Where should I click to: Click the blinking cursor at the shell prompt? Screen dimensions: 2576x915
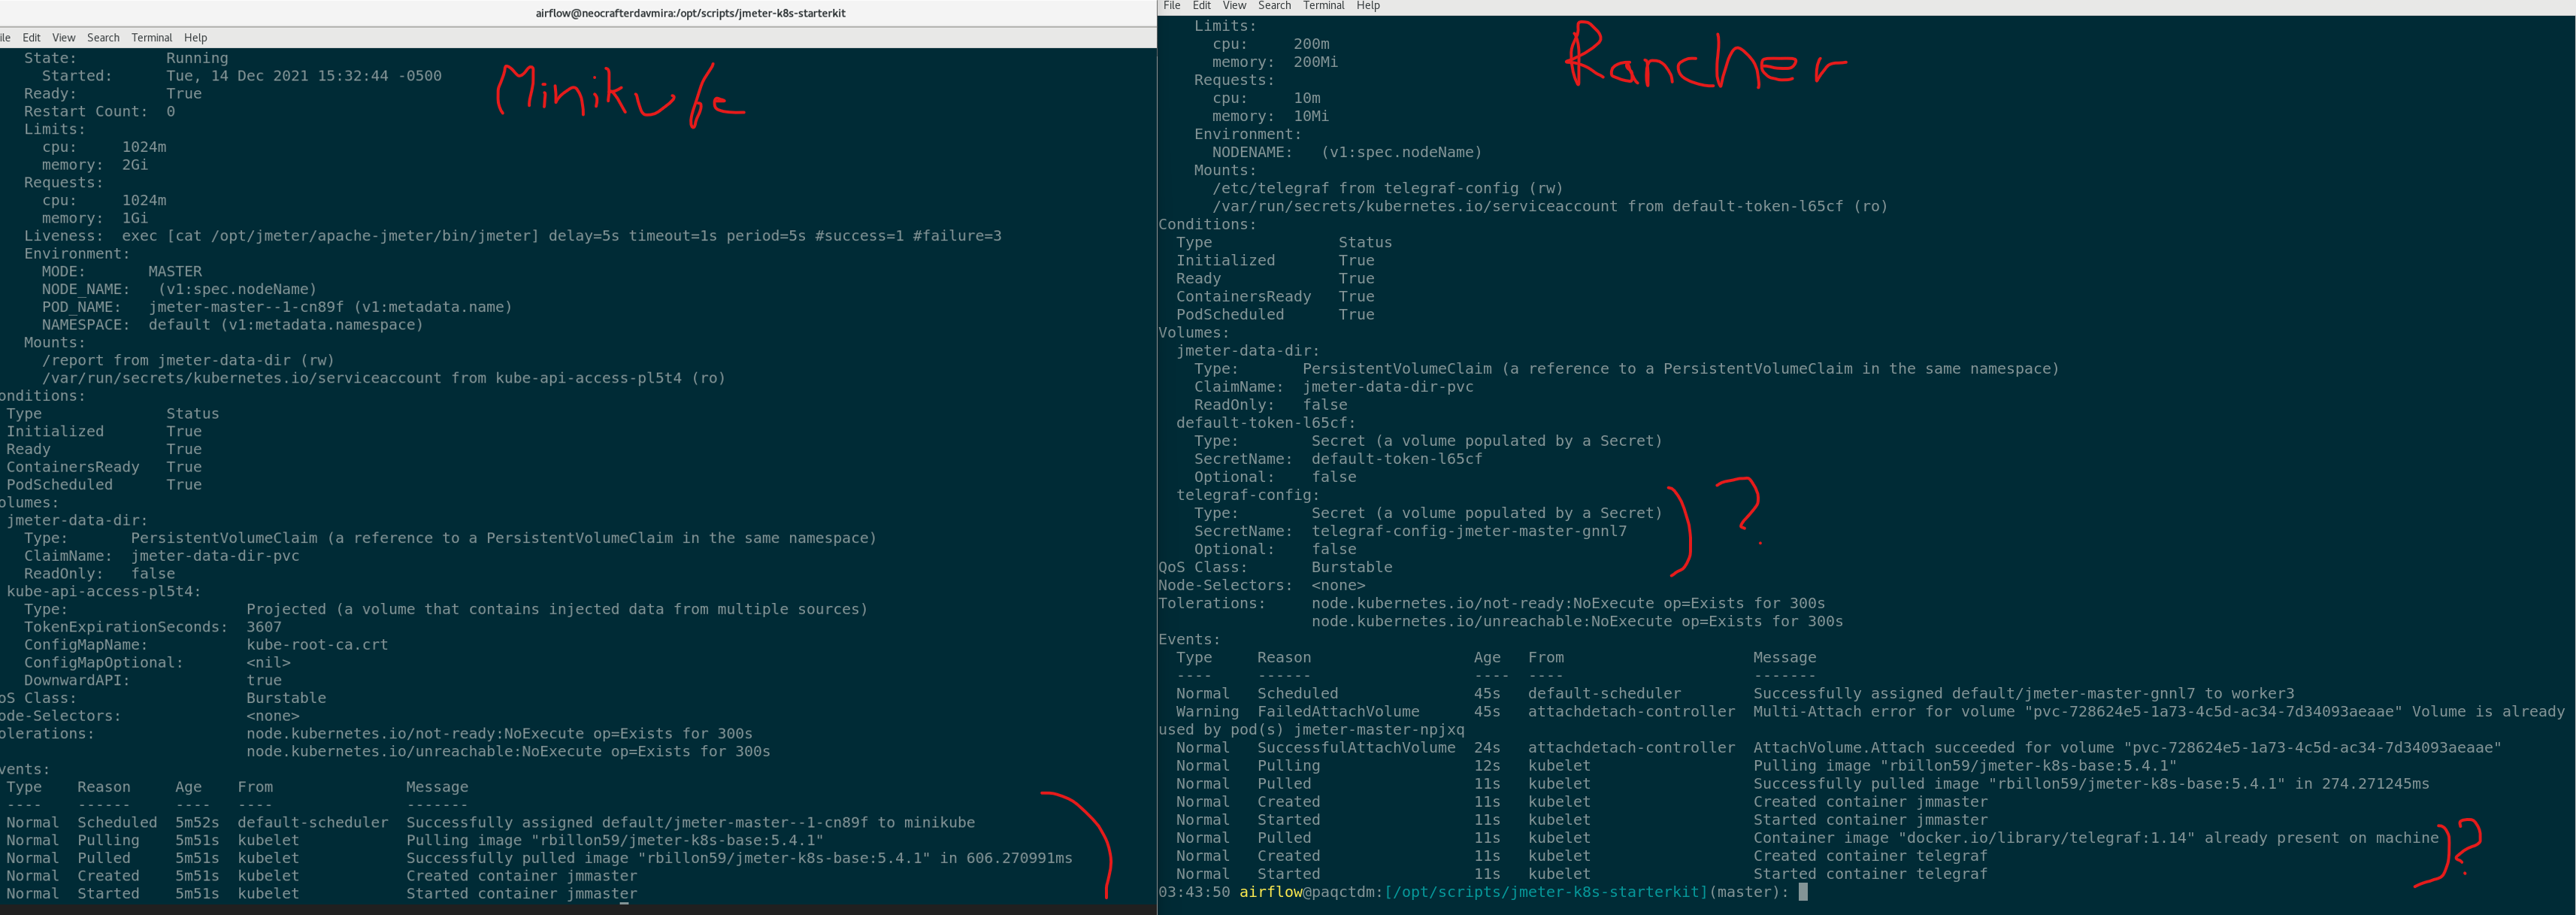pos(1805,892)
